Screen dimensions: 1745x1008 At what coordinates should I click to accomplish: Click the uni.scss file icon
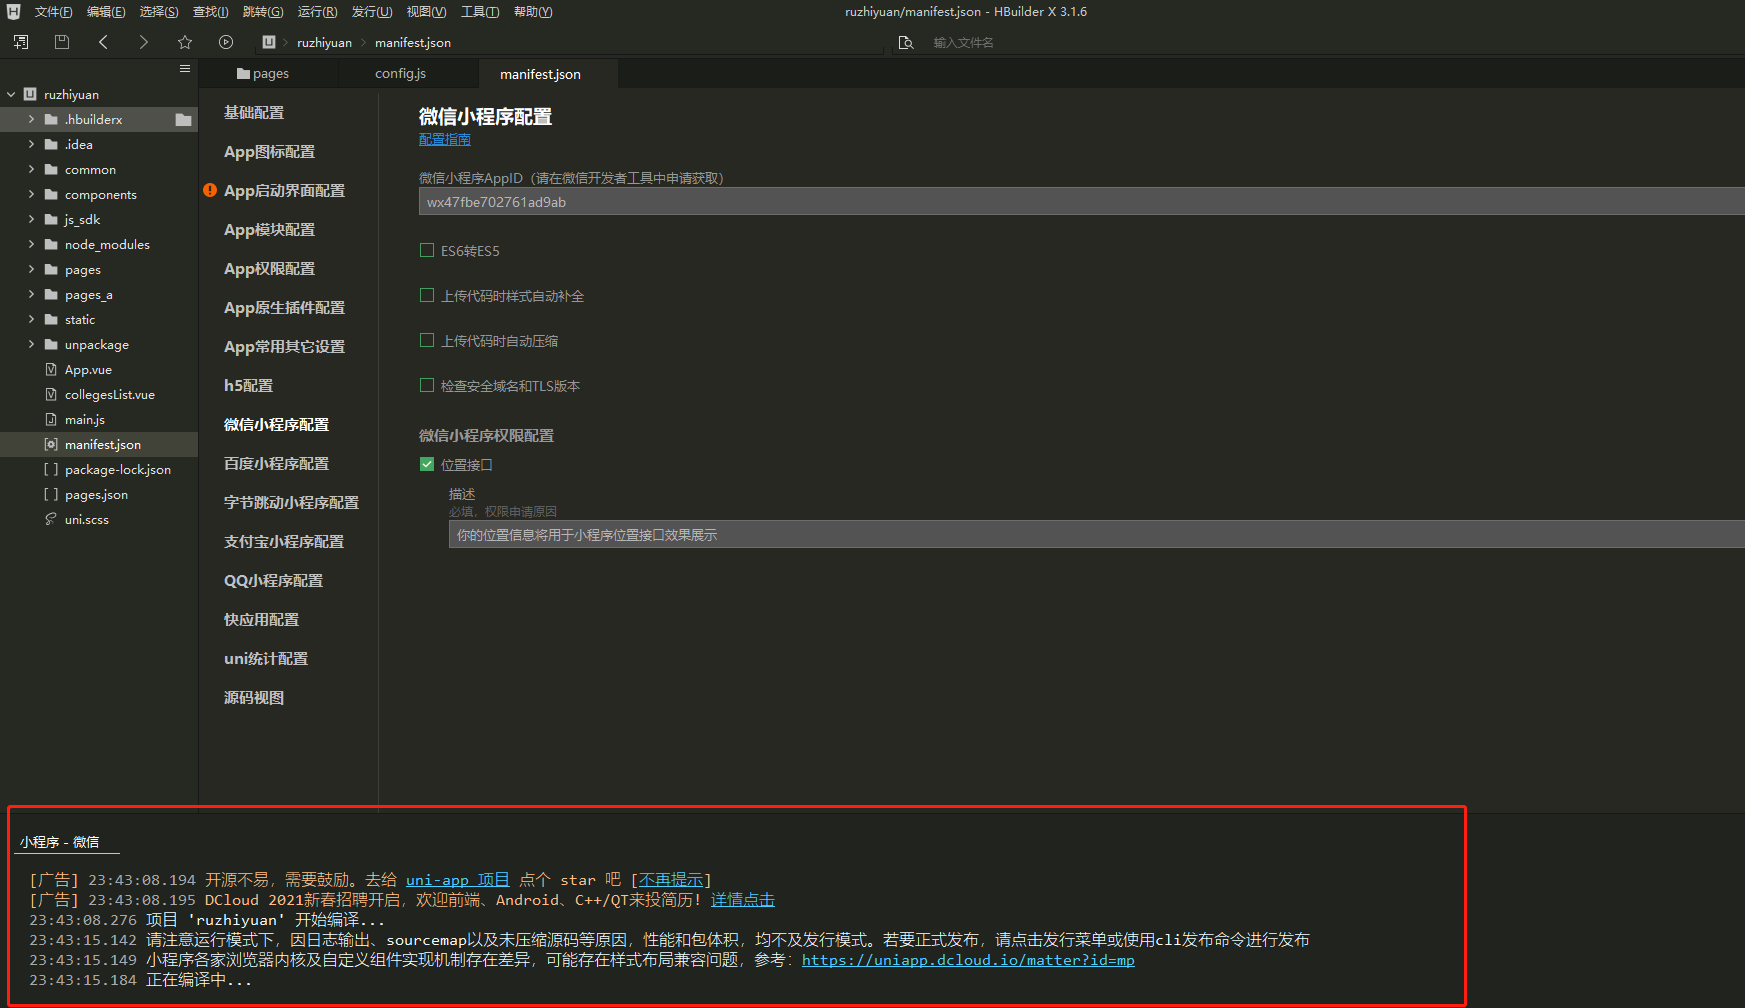point(51,519)
